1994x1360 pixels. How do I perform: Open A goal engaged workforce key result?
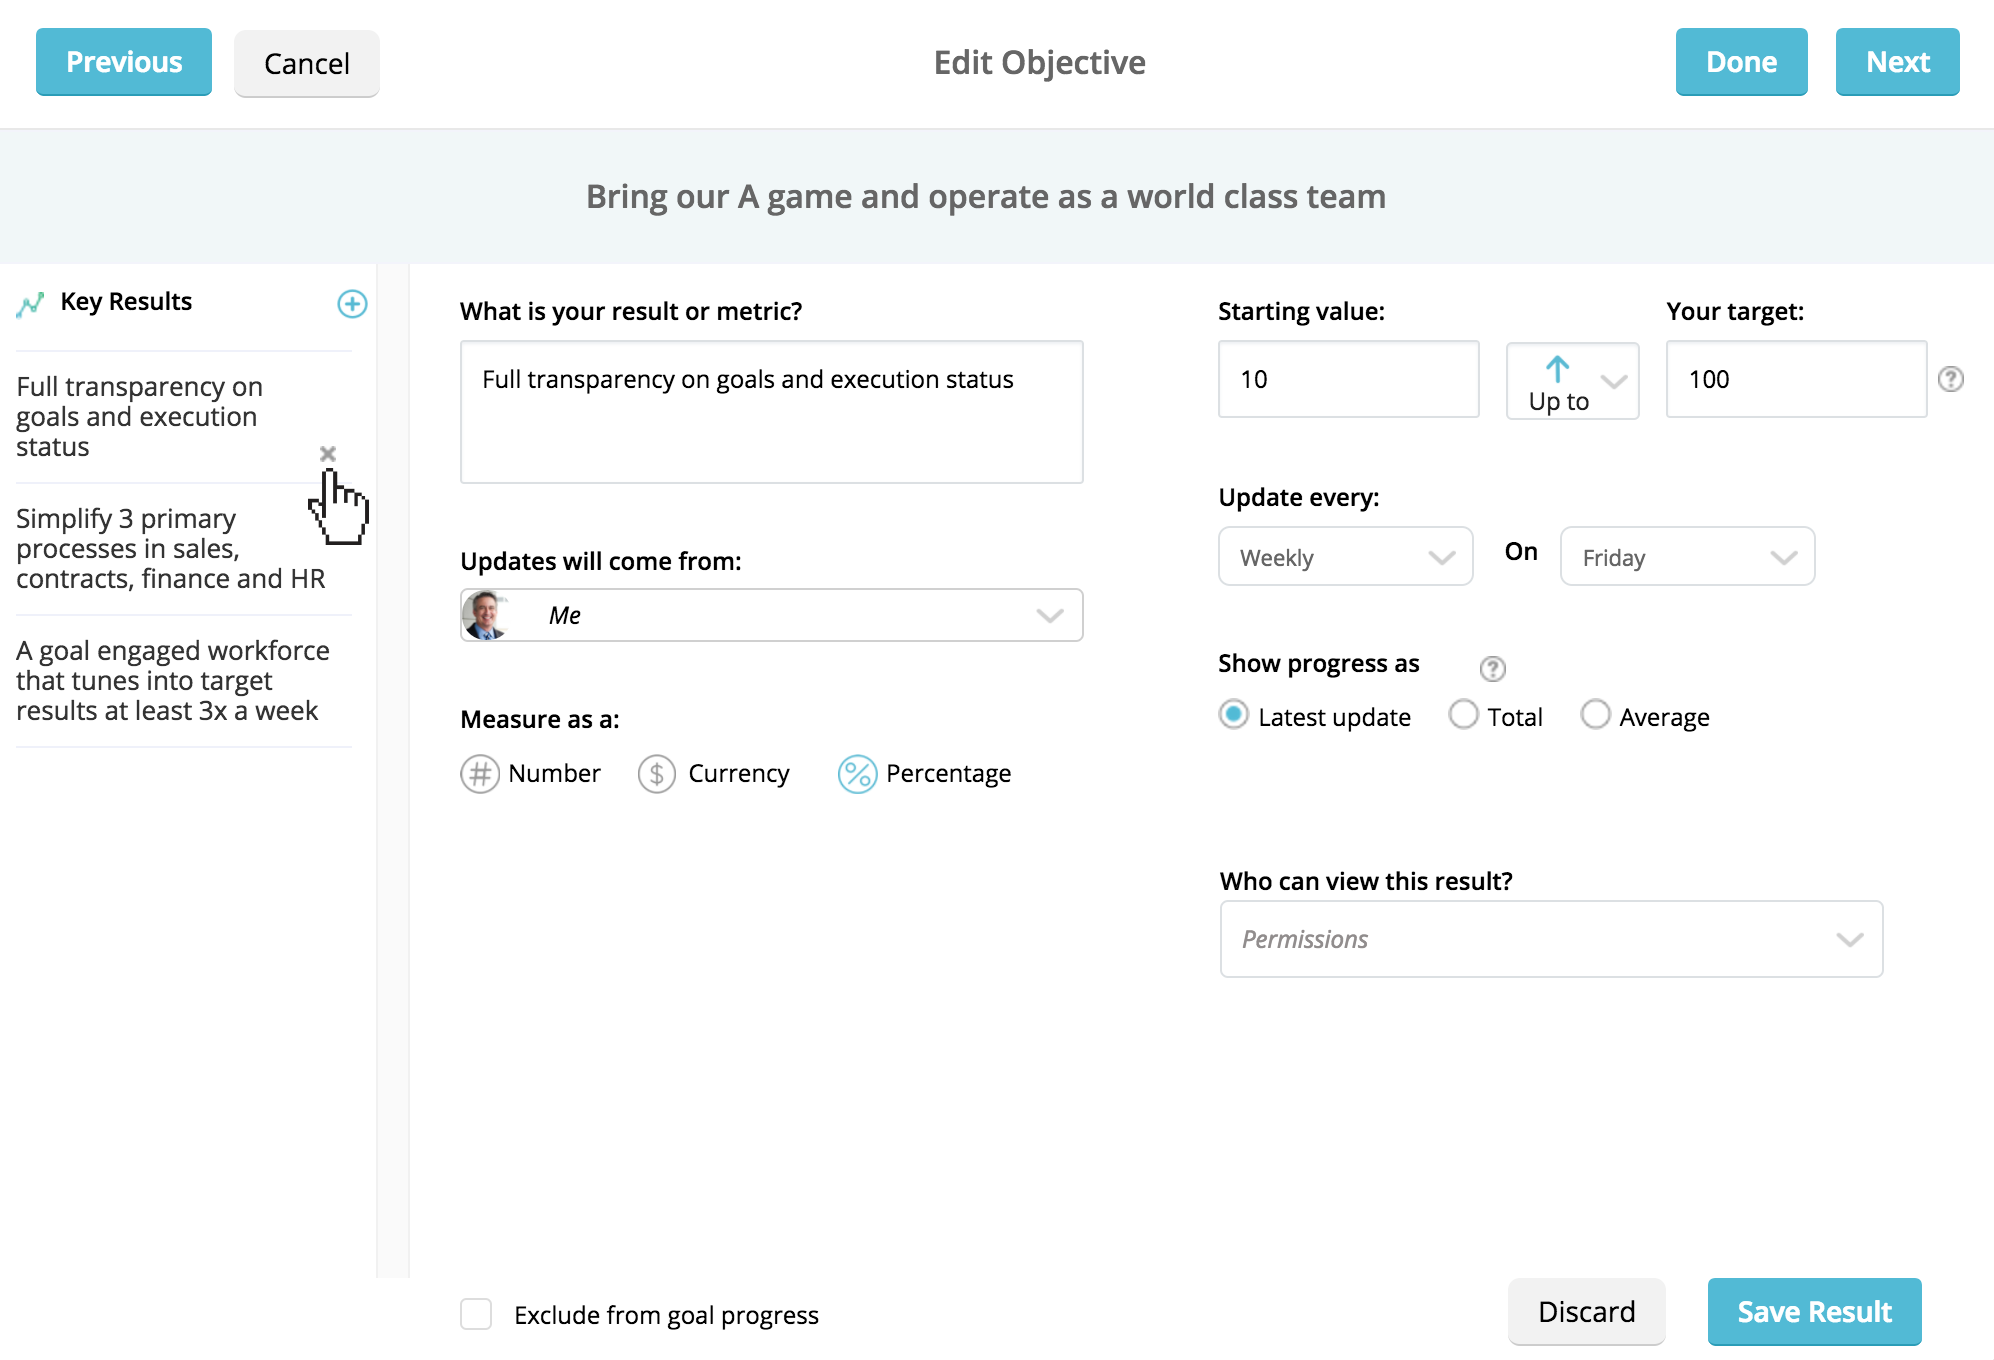[x=172, y=680]
